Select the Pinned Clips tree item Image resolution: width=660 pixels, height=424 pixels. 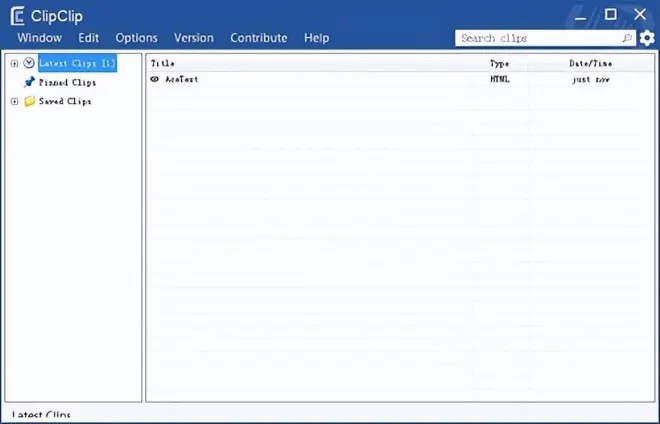coord(67,82)
